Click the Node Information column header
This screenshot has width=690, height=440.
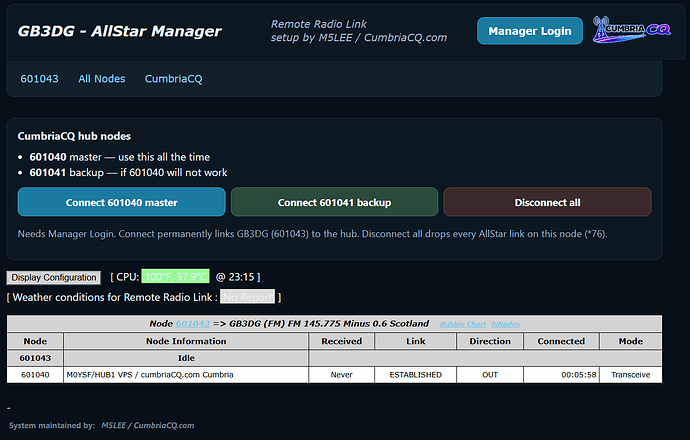coord(186,341)
